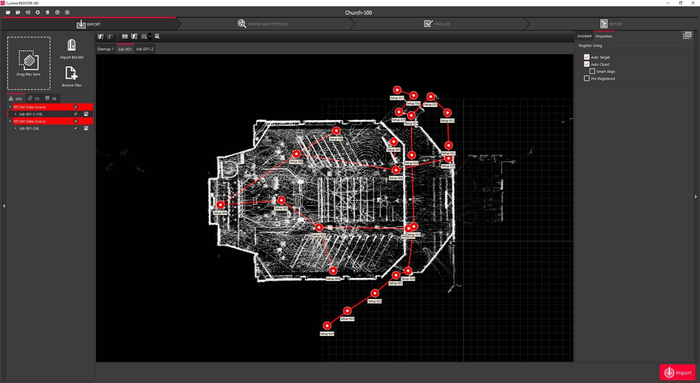
Task: Click the sixth round icon in top toolbar
Action: pos(57,12)
